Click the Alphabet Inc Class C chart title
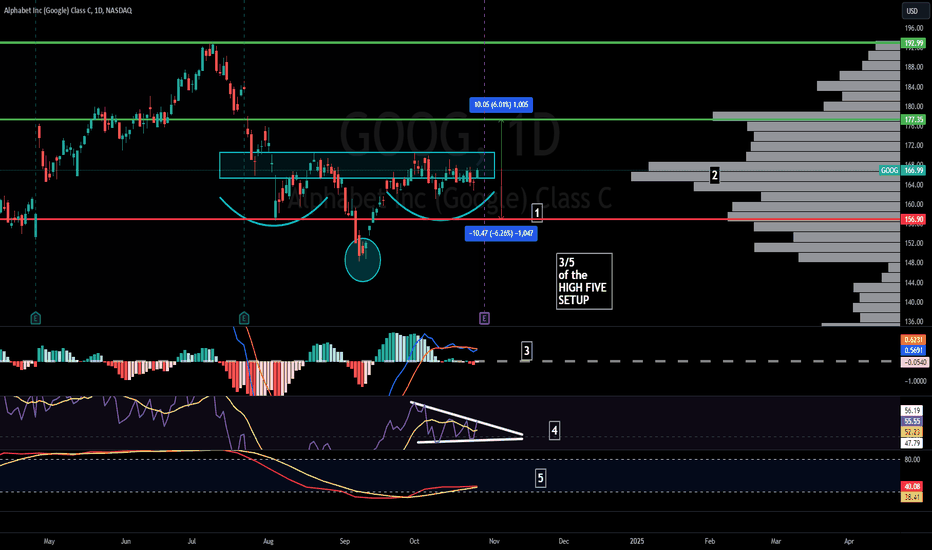The image size is (932, 550). [x=68, y=10]
